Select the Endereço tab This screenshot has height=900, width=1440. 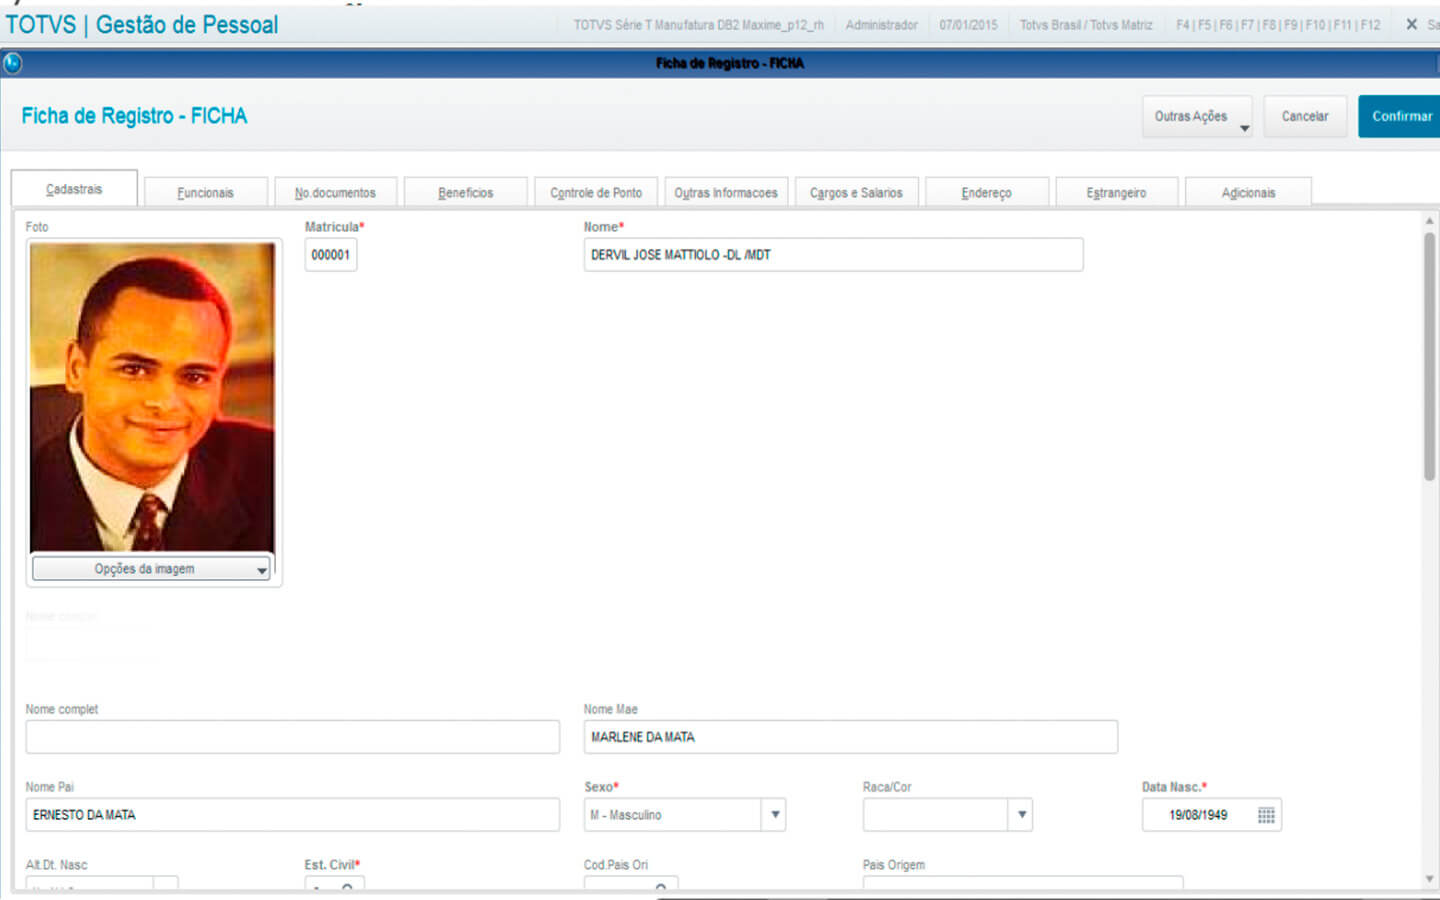(x=986, y=193)
